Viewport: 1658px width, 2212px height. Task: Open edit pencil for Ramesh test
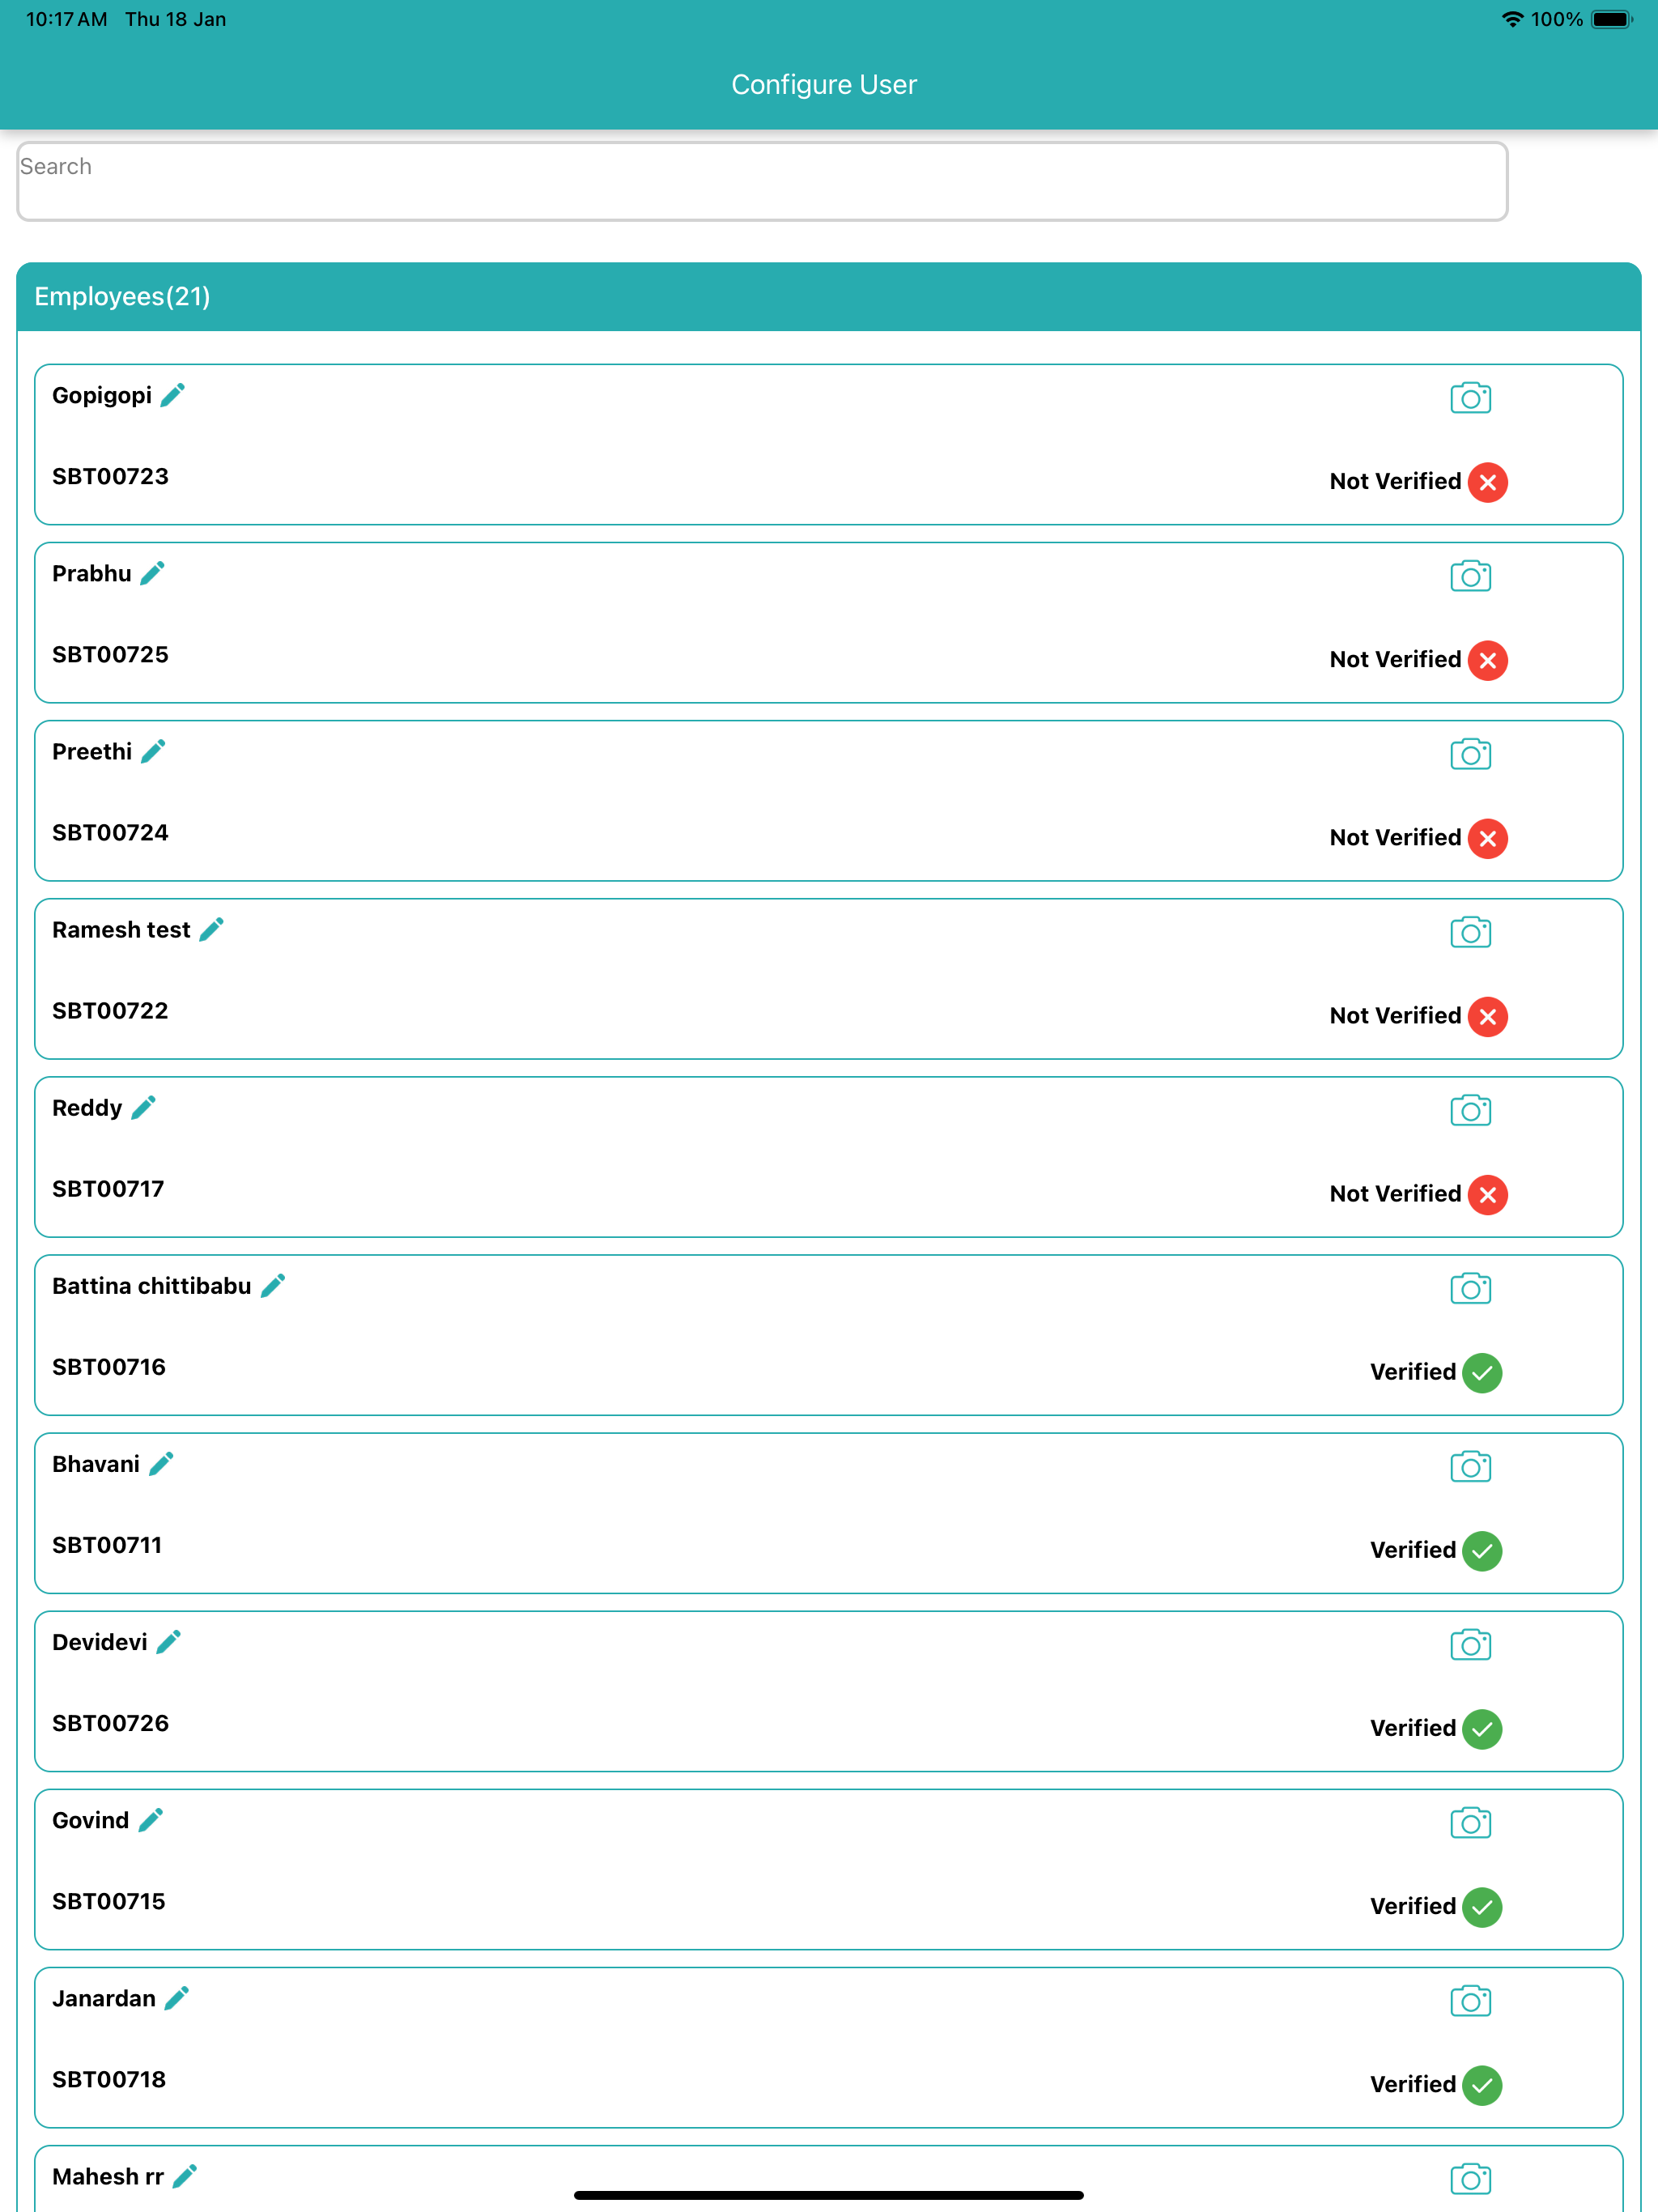[x=211, y=929]
